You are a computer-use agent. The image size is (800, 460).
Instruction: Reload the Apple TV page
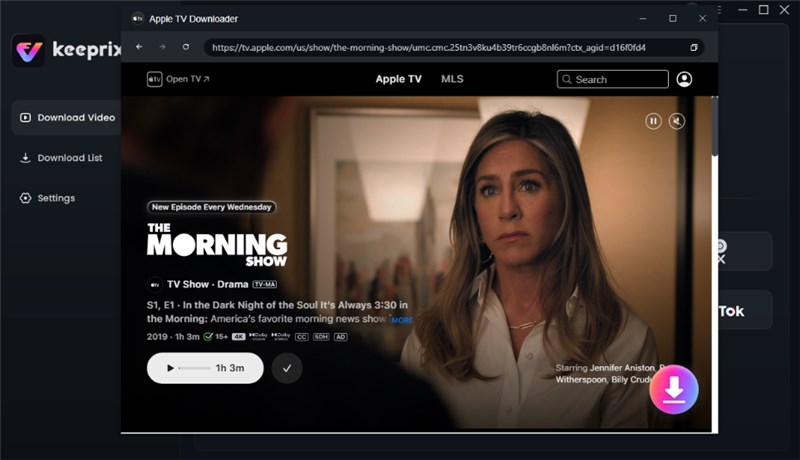click(186, 47)
